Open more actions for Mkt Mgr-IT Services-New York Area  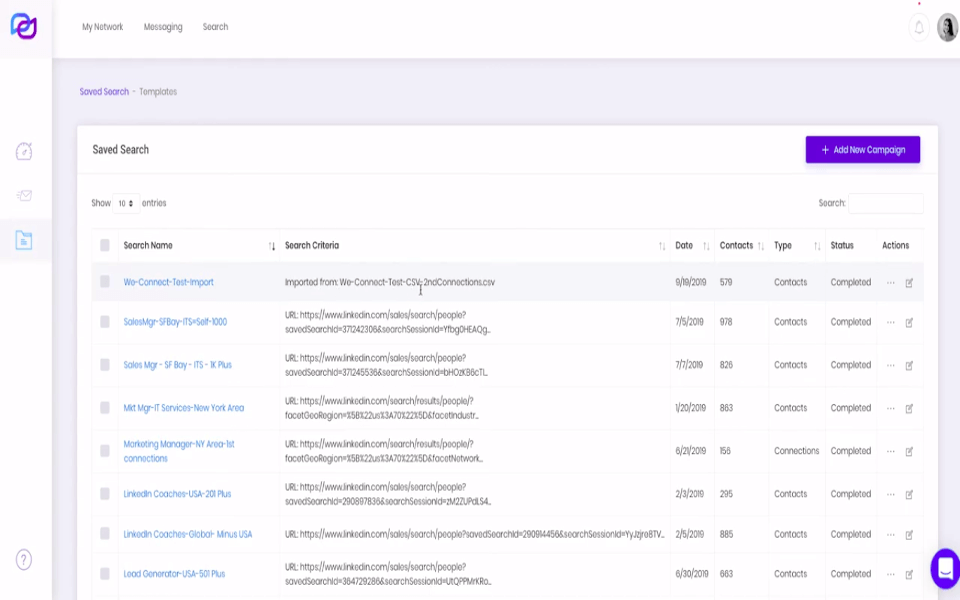pyautogui.click(x=891, y=408)
